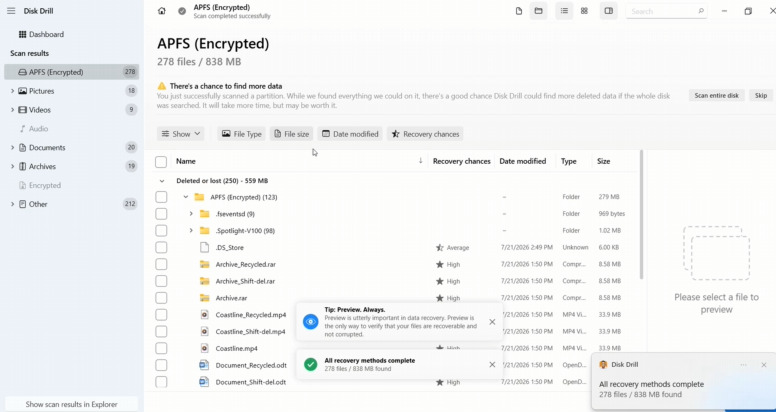Expand the Other chevron in sidebar
Screen dimensions: 776x412
tap(12, 204)
